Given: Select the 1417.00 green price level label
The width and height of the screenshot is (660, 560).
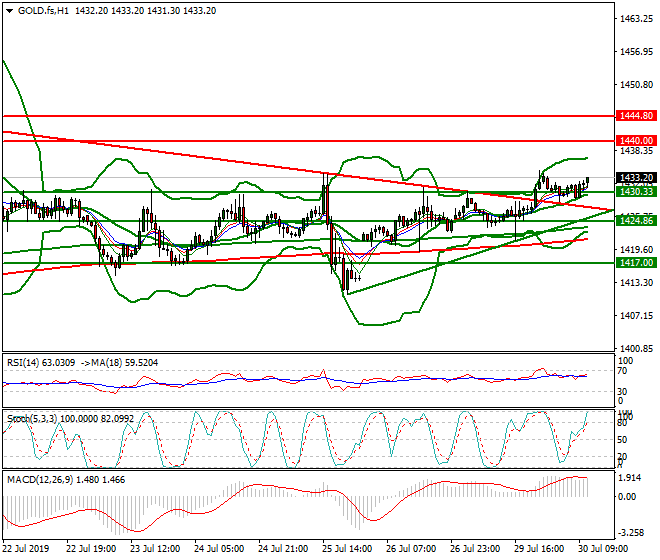Looking at the screenshot, I should point(636,263).
